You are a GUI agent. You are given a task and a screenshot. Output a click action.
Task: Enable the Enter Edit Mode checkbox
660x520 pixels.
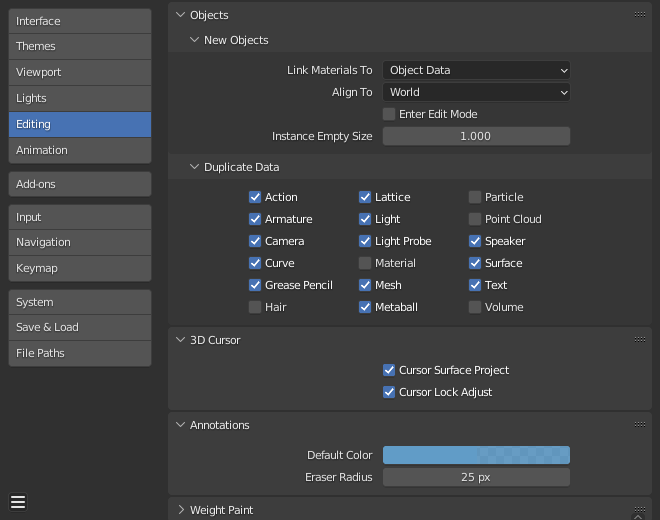coord(389,114)
